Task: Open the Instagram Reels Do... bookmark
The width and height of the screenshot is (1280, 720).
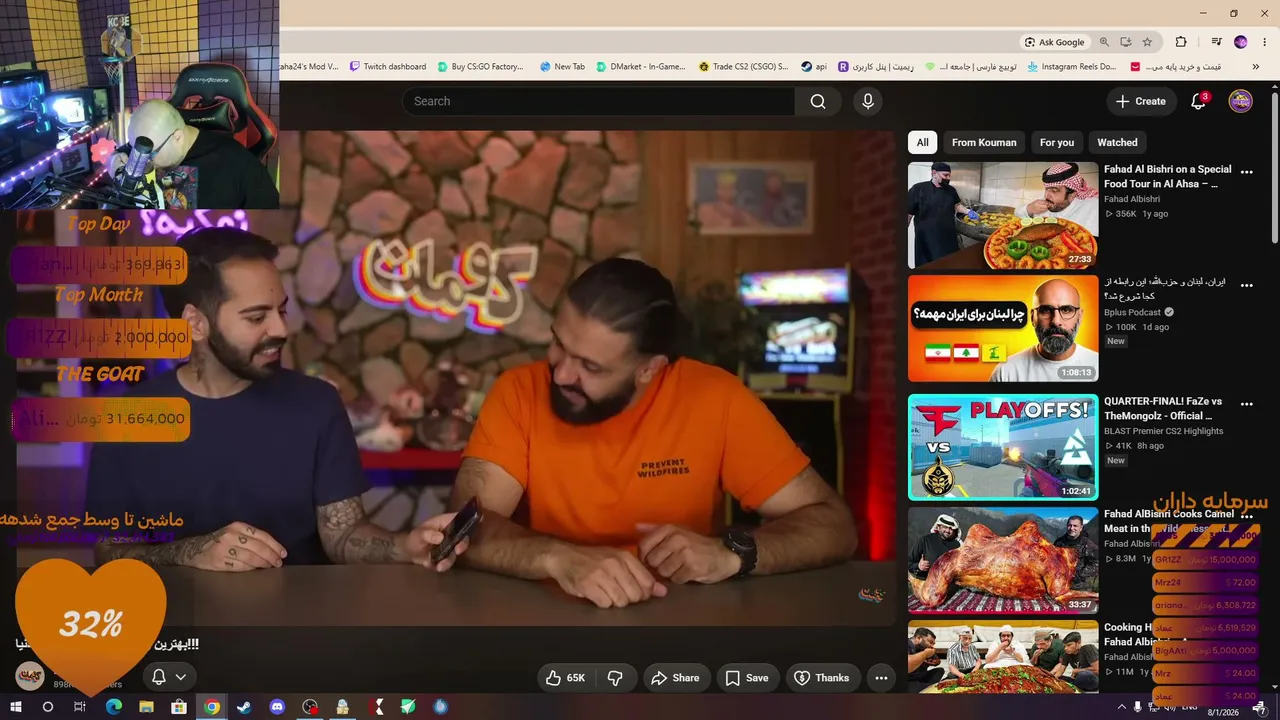Action: click(x=1072, y=67)
